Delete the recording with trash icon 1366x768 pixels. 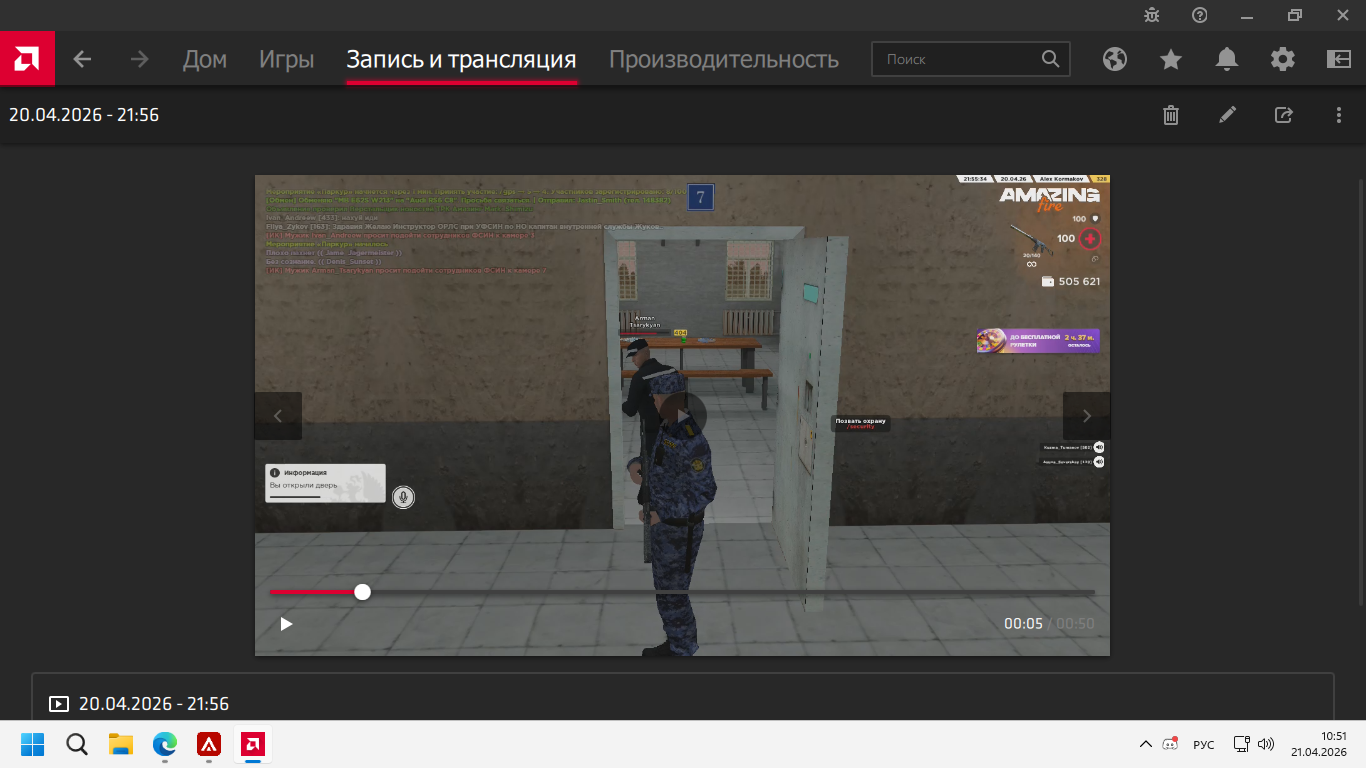[x=1171, y=115]
